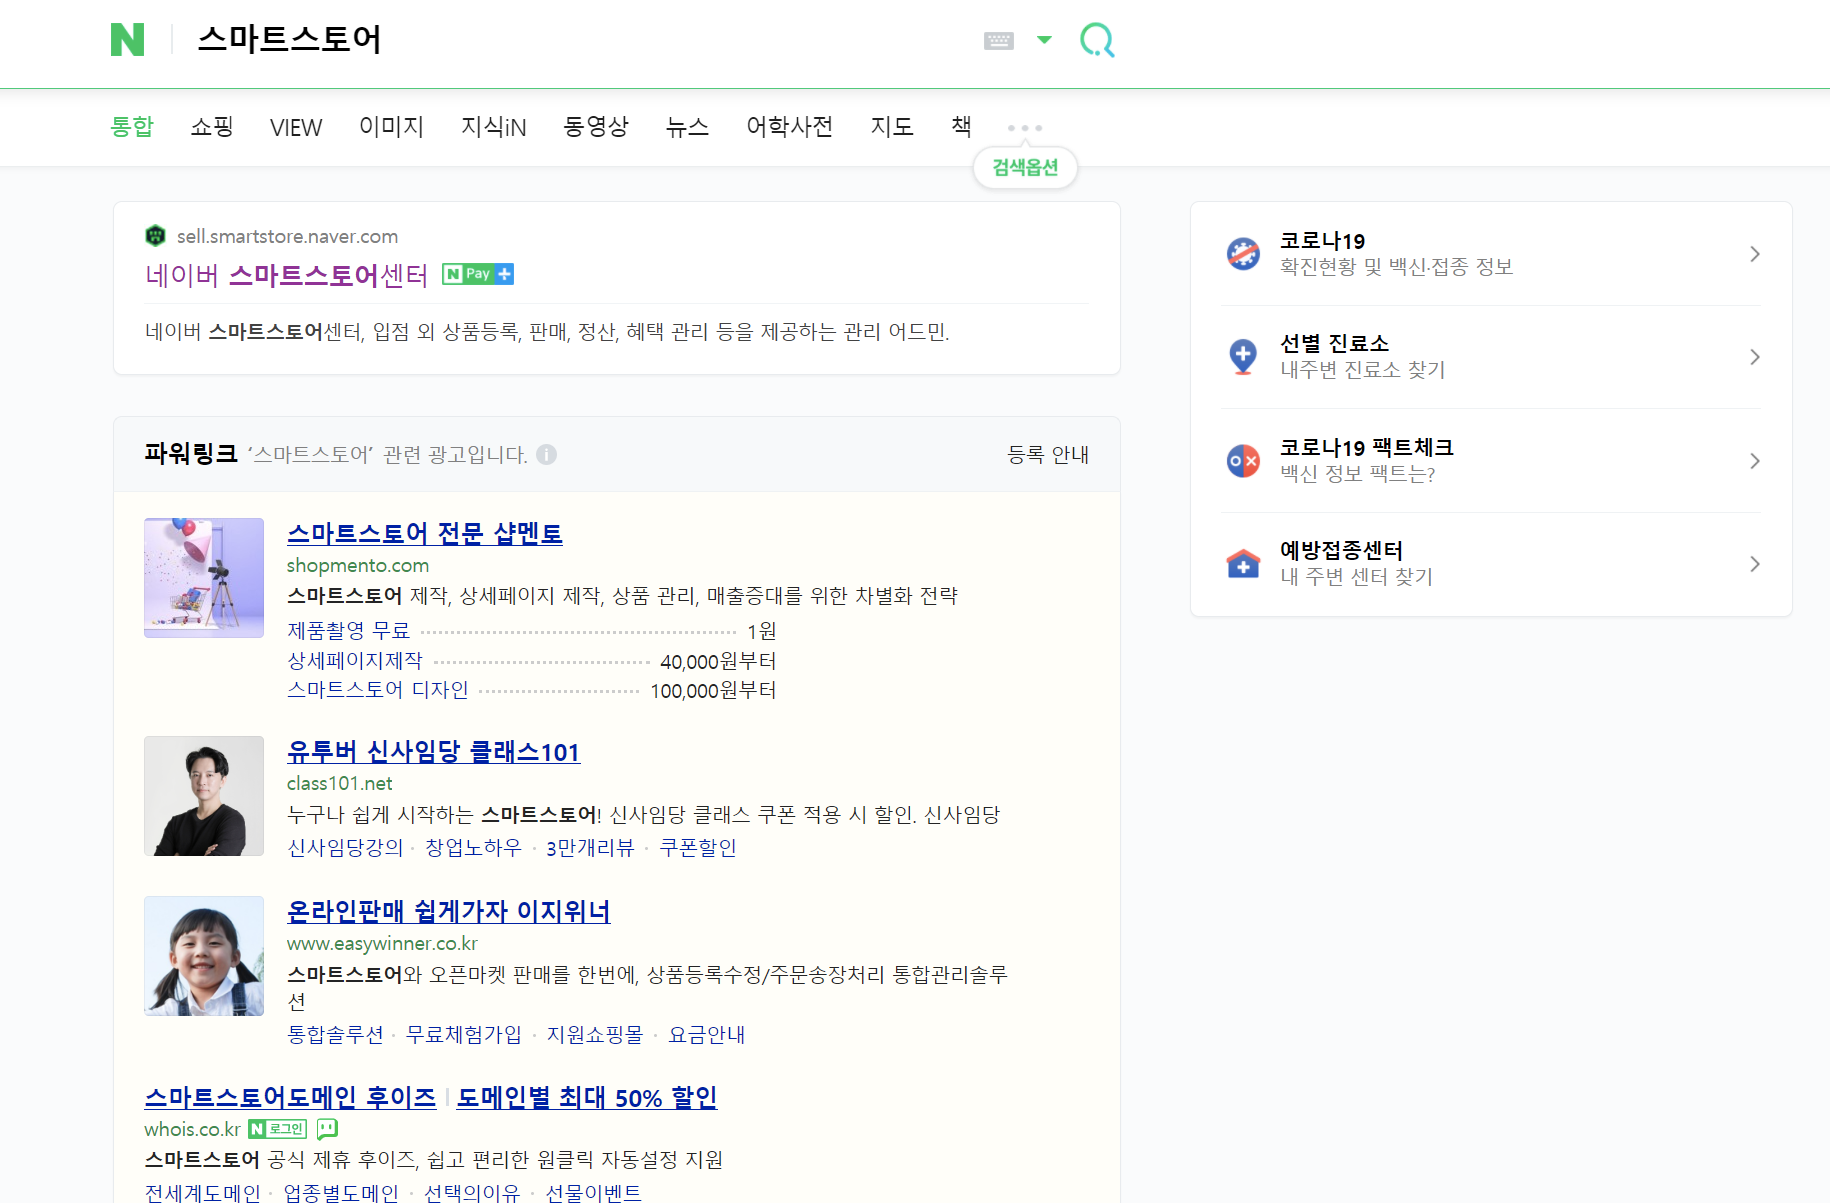Open the 상세페이지제작 price link
1830x1203 pixels.
point(355,661)
